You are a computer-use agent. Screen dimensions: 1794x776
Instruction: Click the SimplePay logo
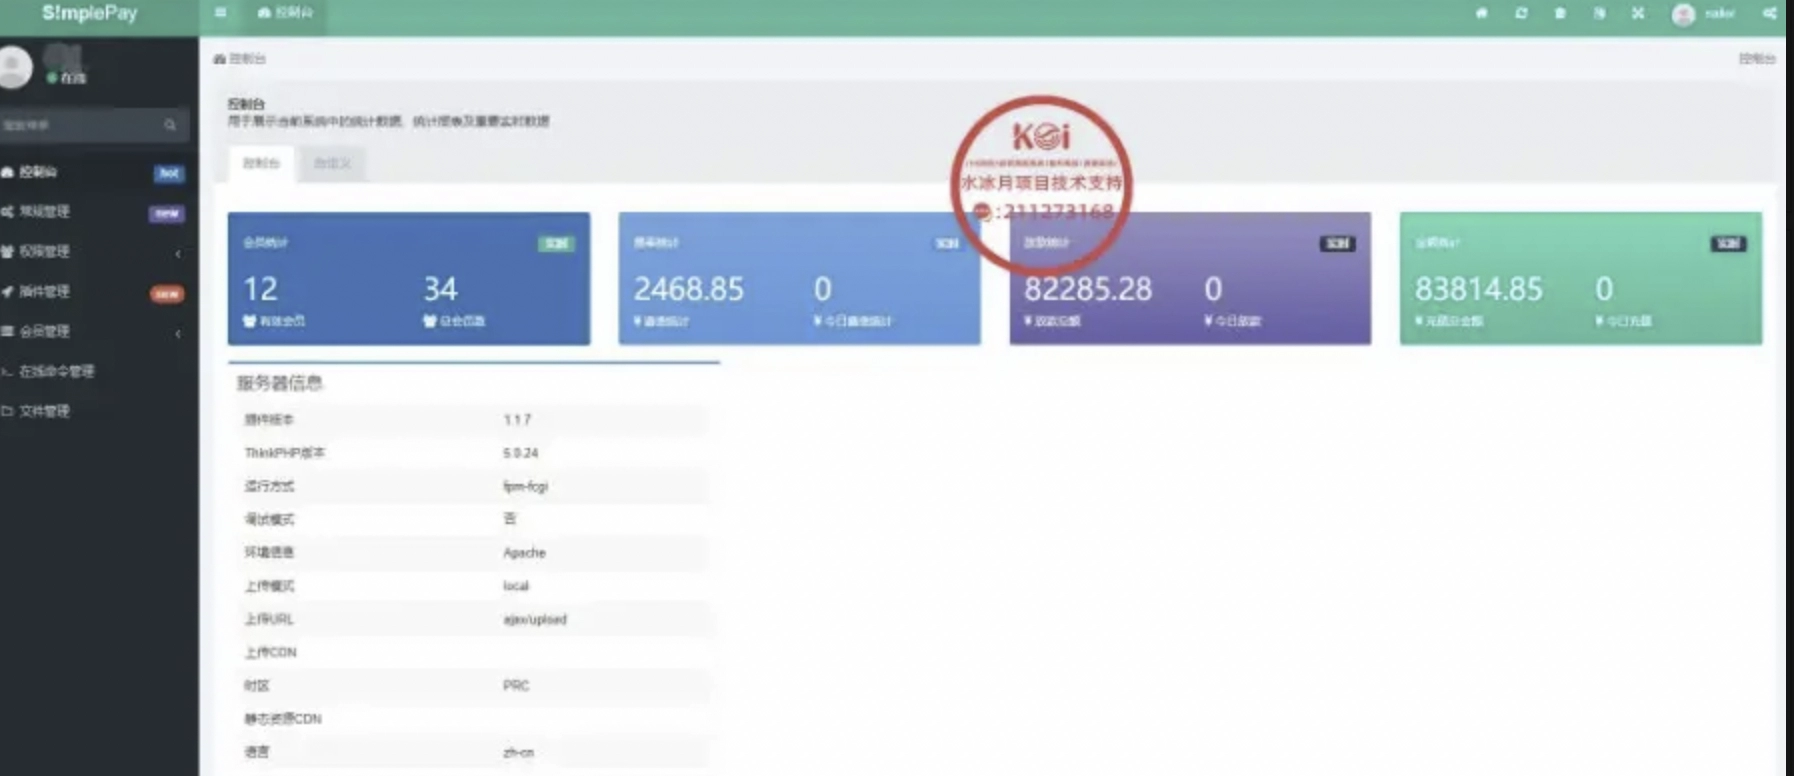[90, 13]
